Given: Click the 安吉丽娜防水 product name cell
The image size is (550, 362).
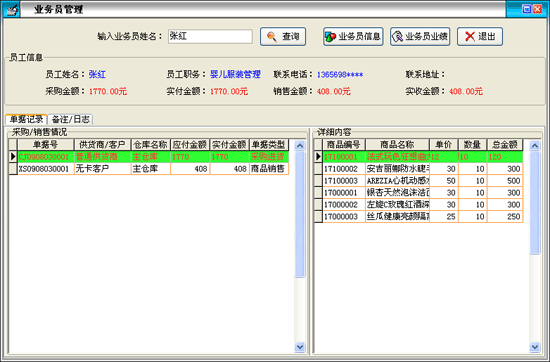Looking at the screenshot, I should (x=397, y=169).
